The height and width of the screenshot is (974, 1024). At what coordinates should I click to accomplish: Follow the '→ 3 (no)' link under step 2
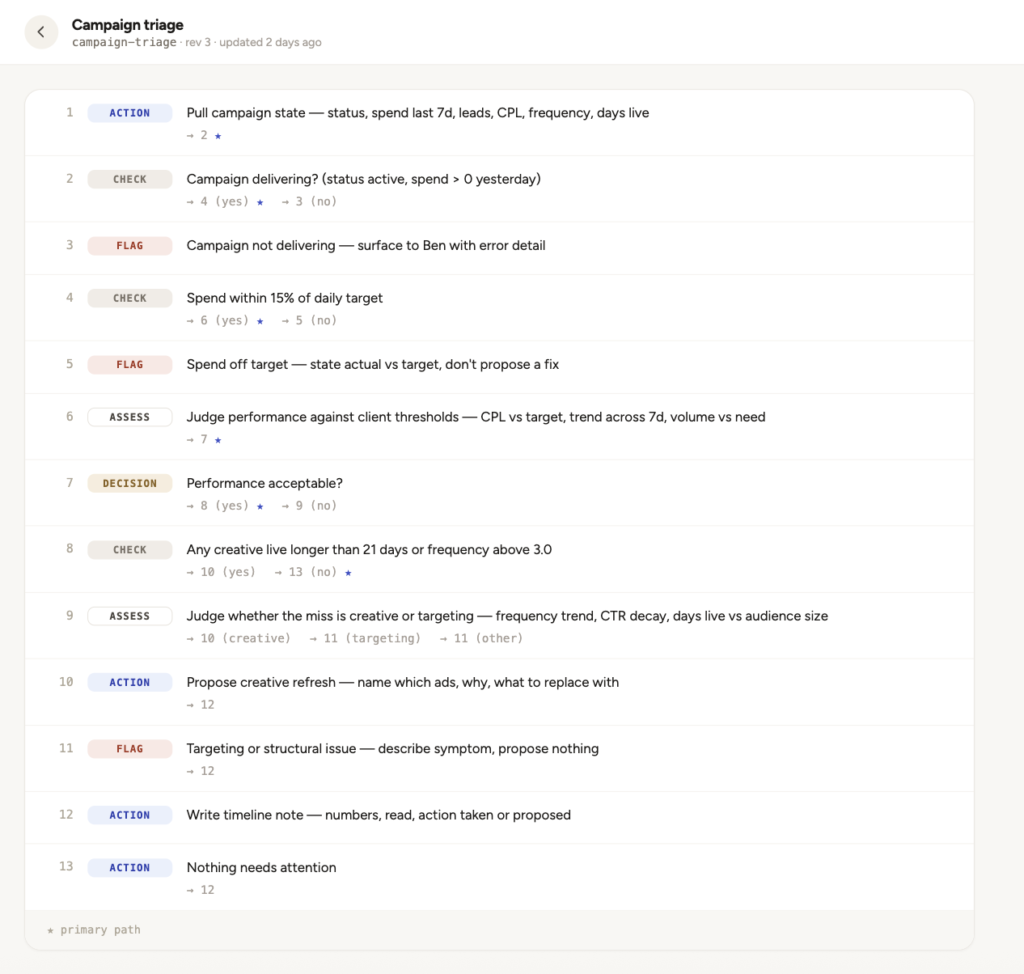point(309,201)
